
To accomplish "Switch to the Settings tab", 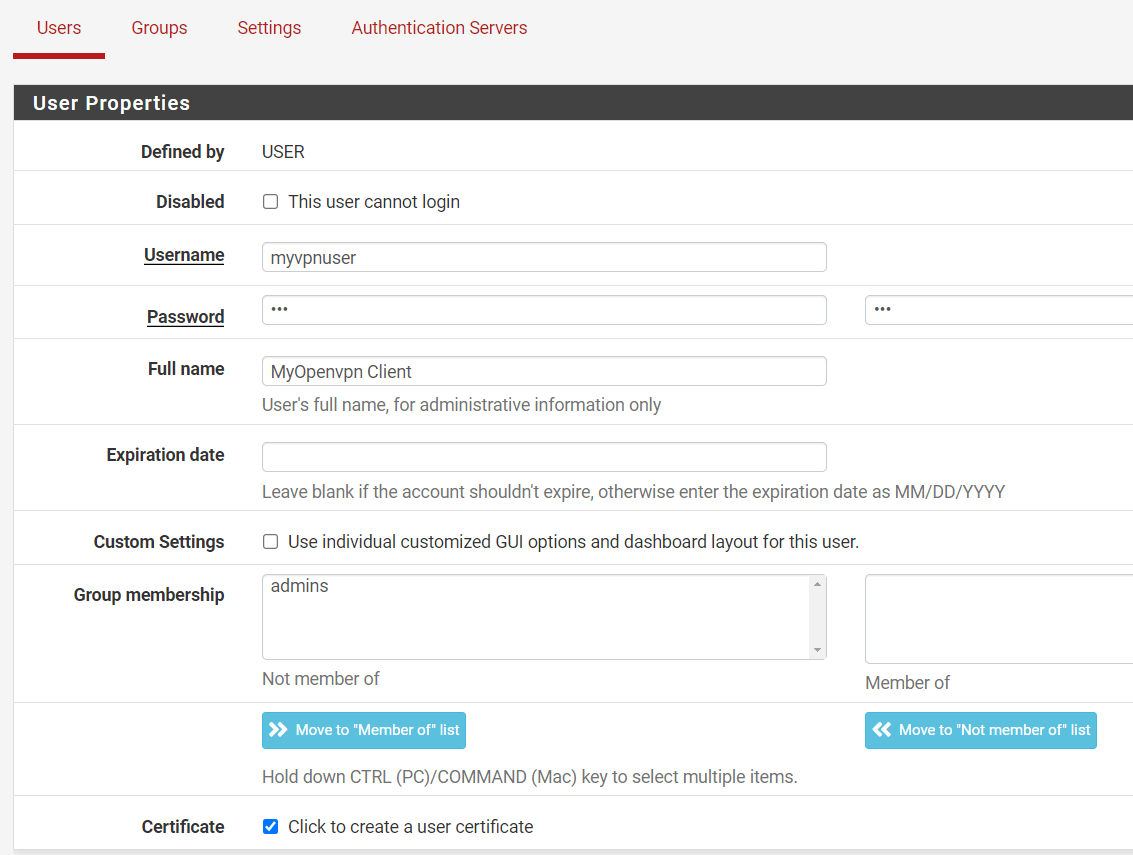I will [x=268, y=28].
